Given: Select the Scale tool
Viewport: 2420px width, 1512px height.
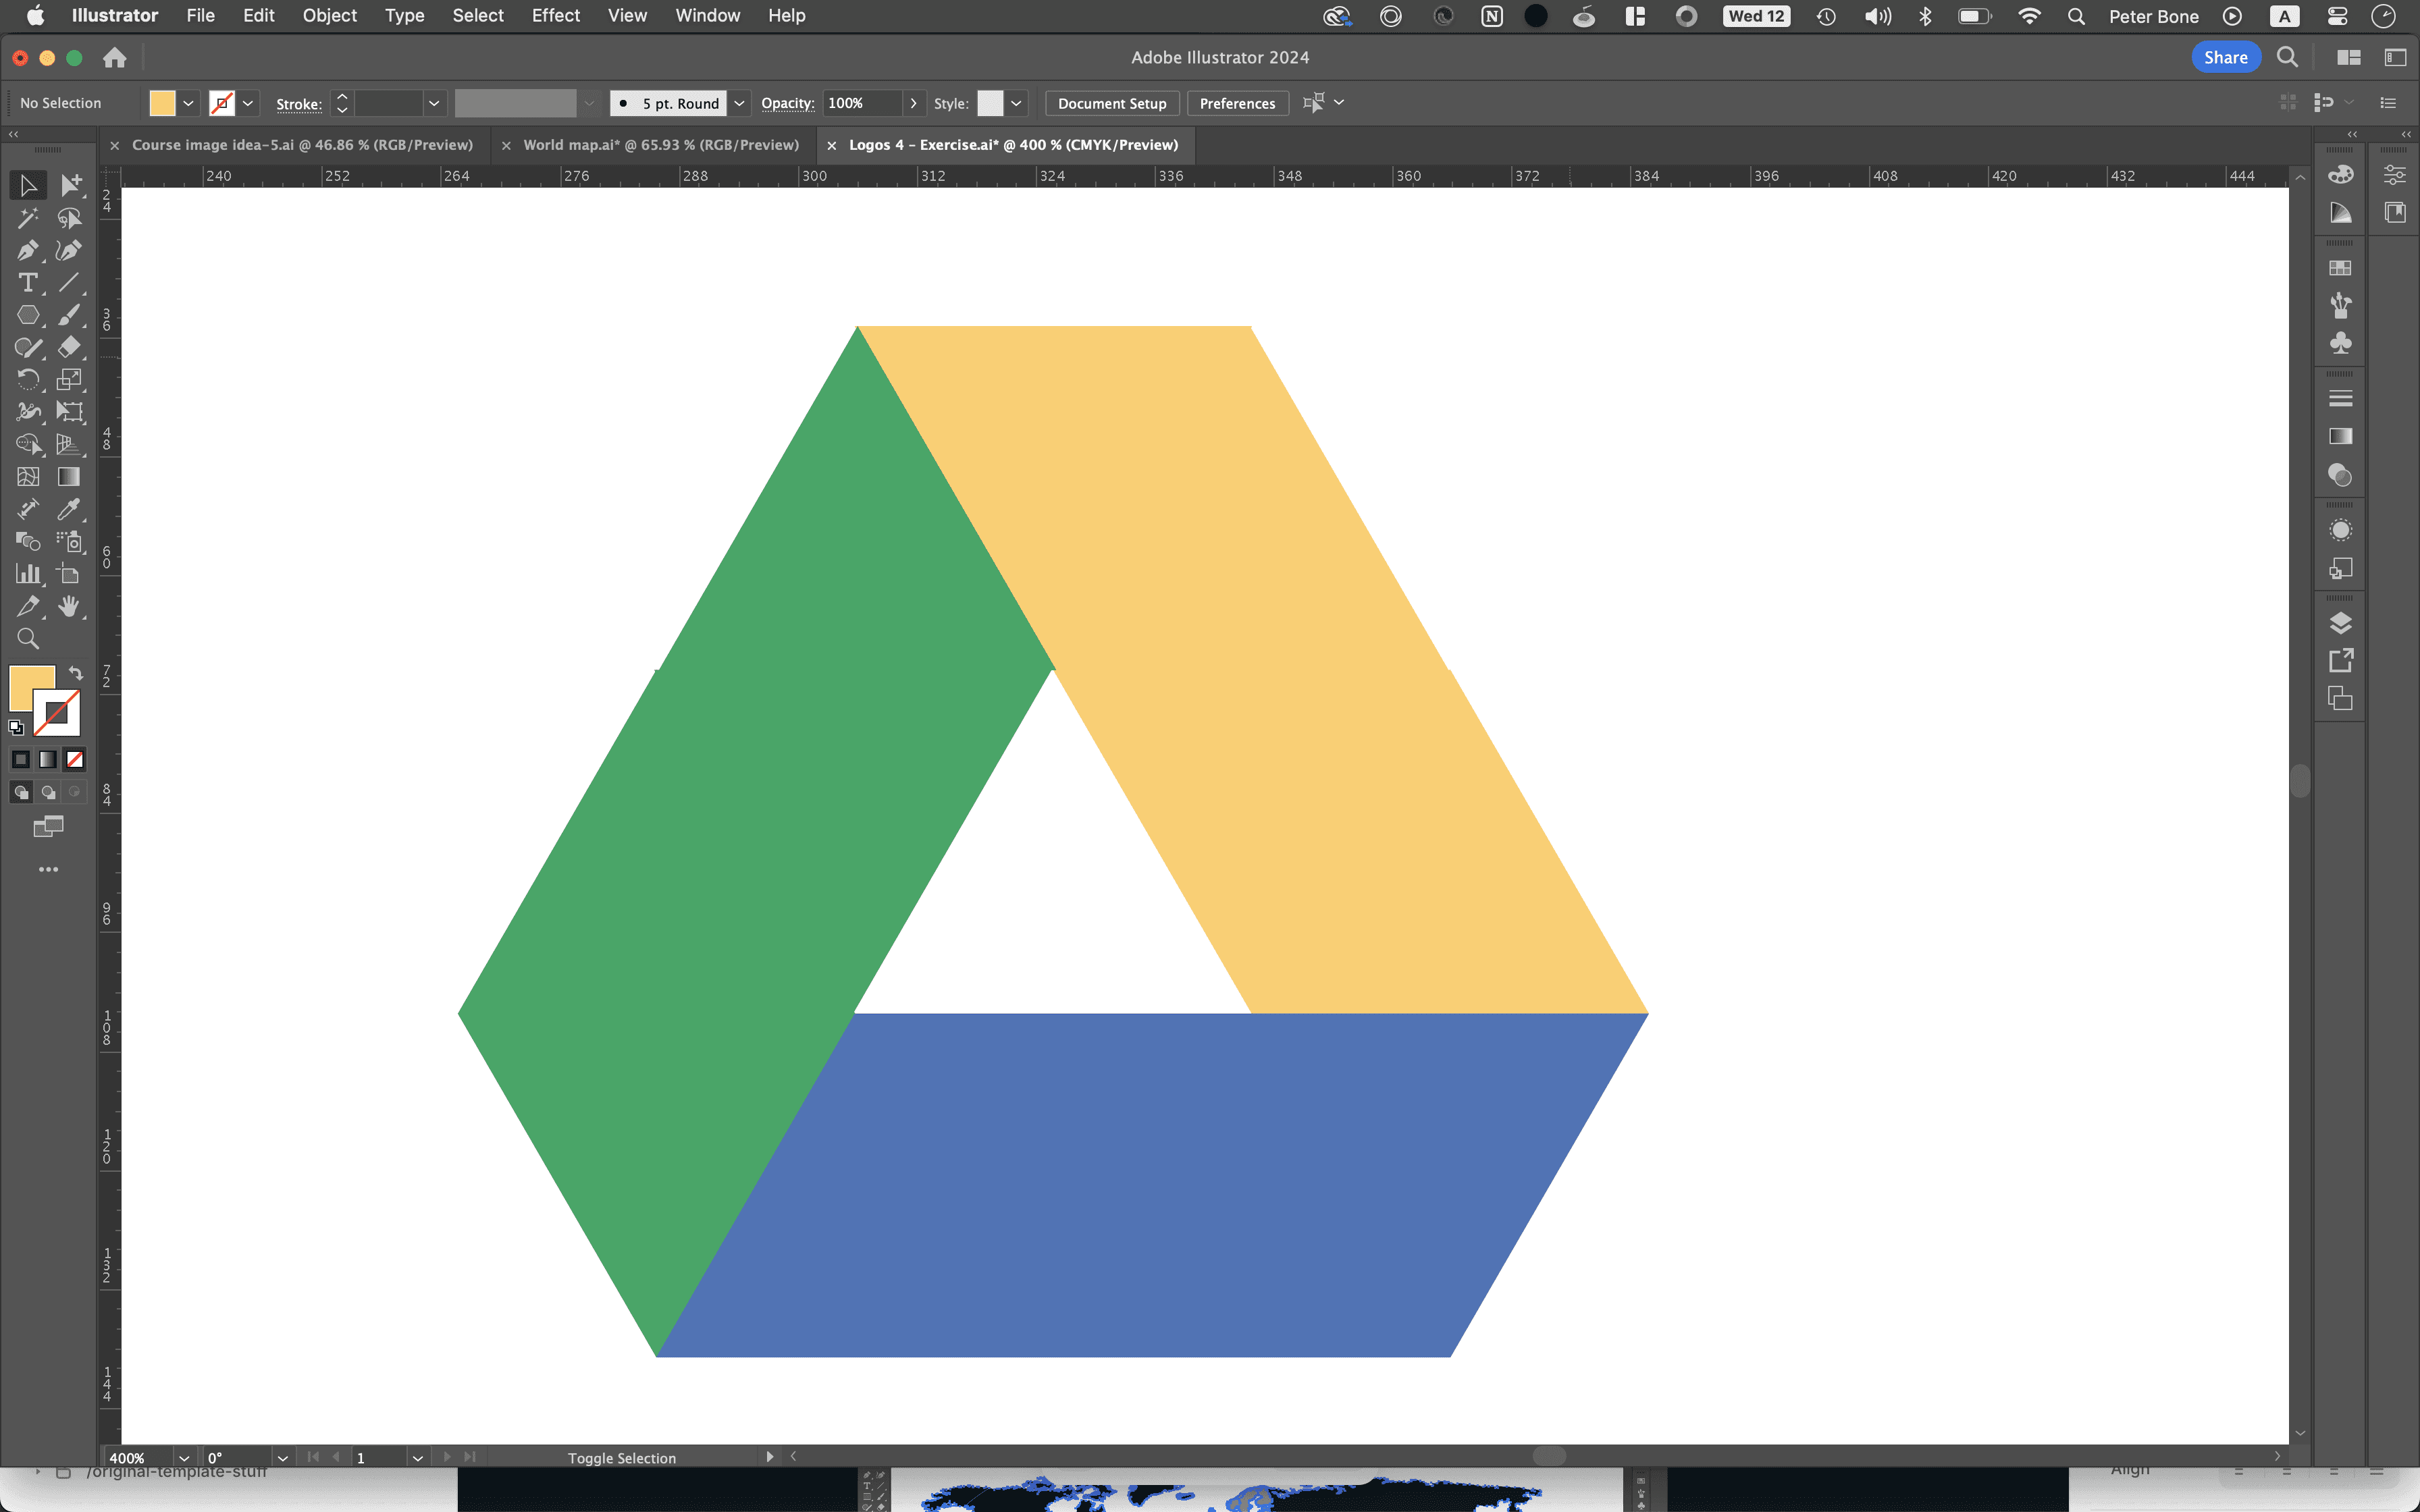Looking at the screenshot, I should [x=70, y=380].
